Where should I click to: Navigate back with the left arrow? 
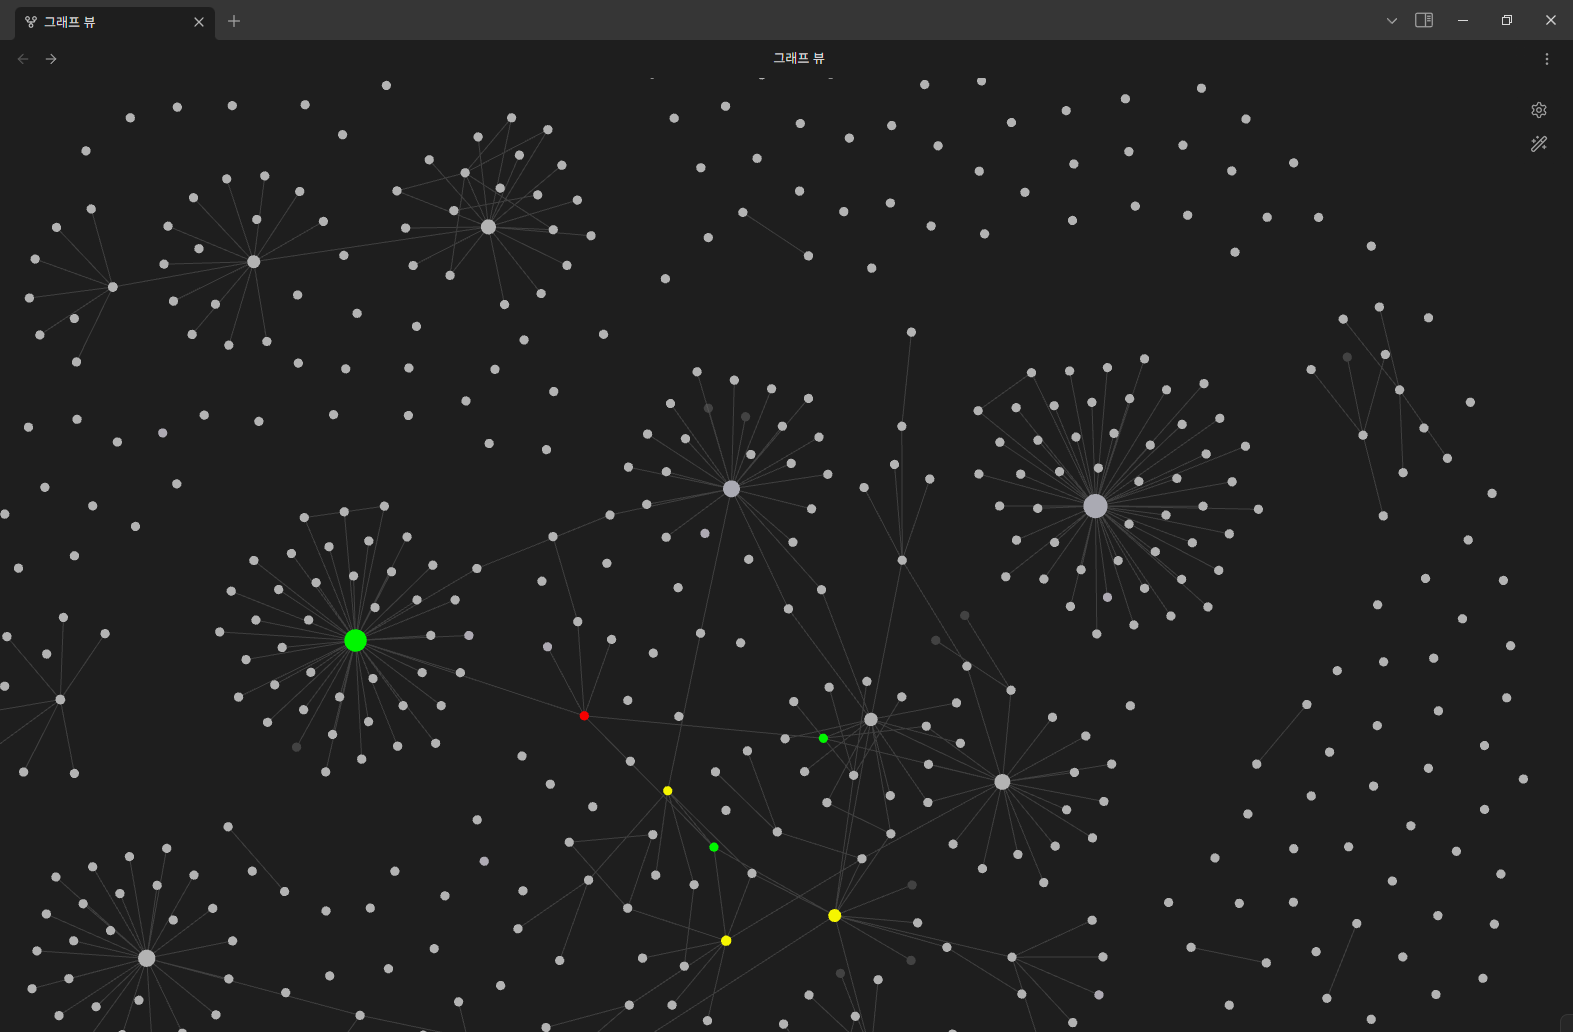23,59
